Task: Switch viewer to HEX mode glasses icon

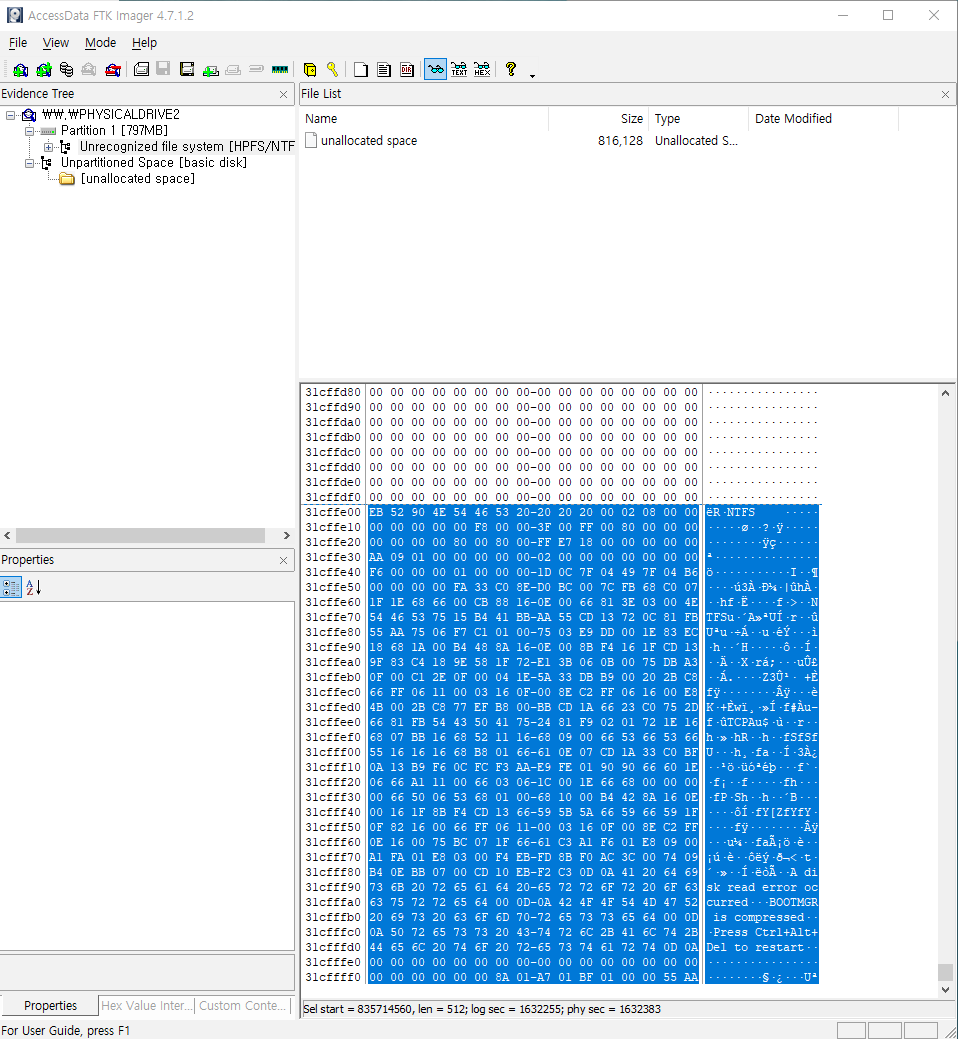Action: coord(482,69)
